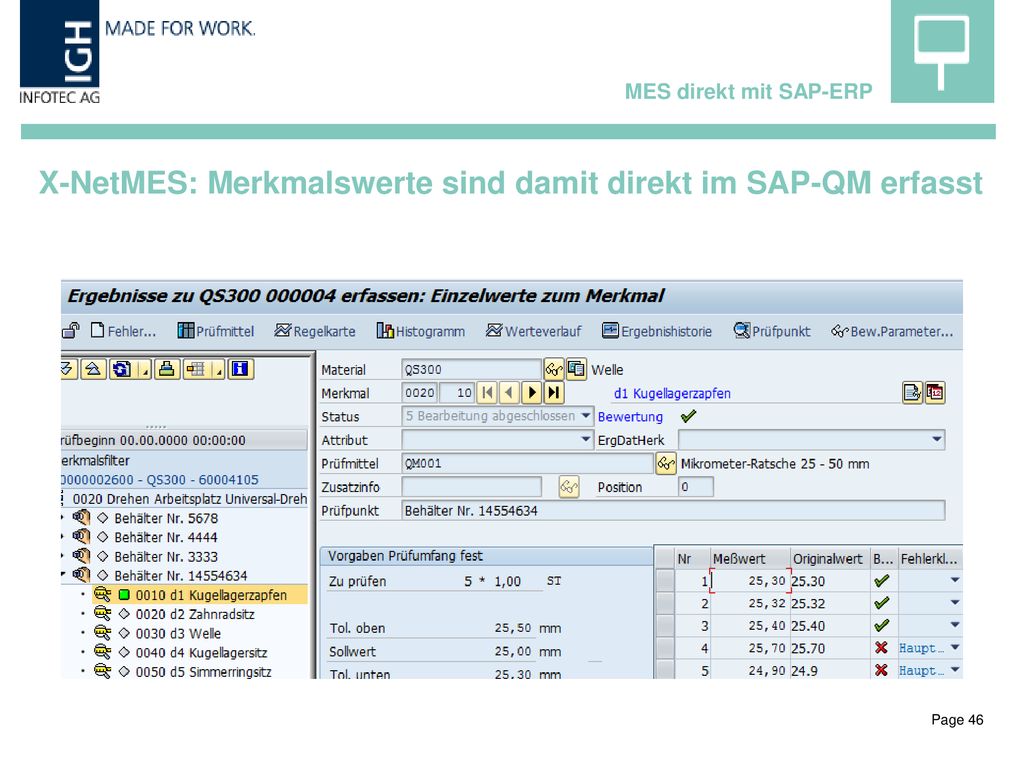Click the Prüfmittel field QM001
Screen dimensions: 1024x768
pyautogui.click(x=527, y=464)
